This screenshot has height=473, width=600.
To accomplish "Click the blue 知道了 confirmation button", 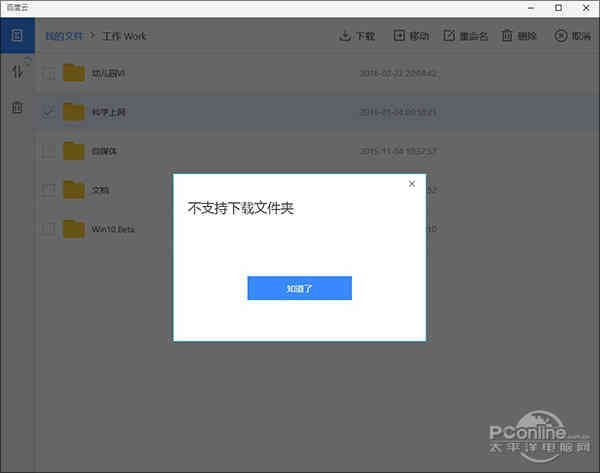I will 300,288.
